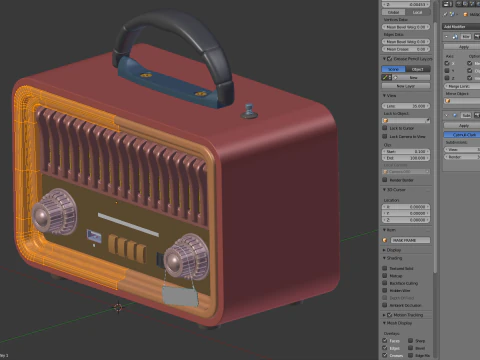
Task: Toggle Mirror modifier render visibility icon
Action: [477, 37]
